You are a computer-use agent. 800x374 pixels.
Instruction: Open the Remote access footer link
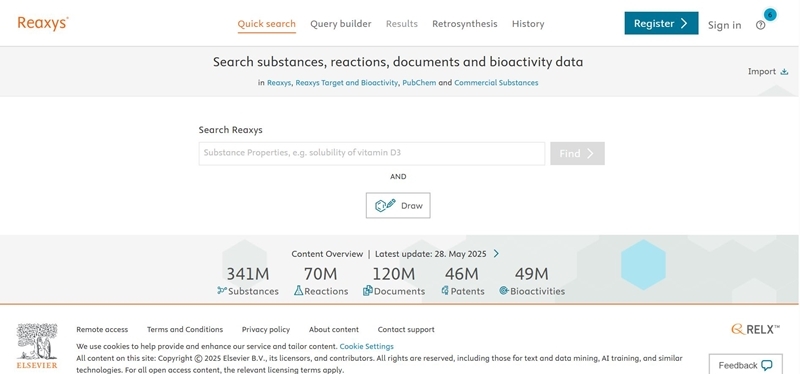pyautogui.click(x=102, y=330)
